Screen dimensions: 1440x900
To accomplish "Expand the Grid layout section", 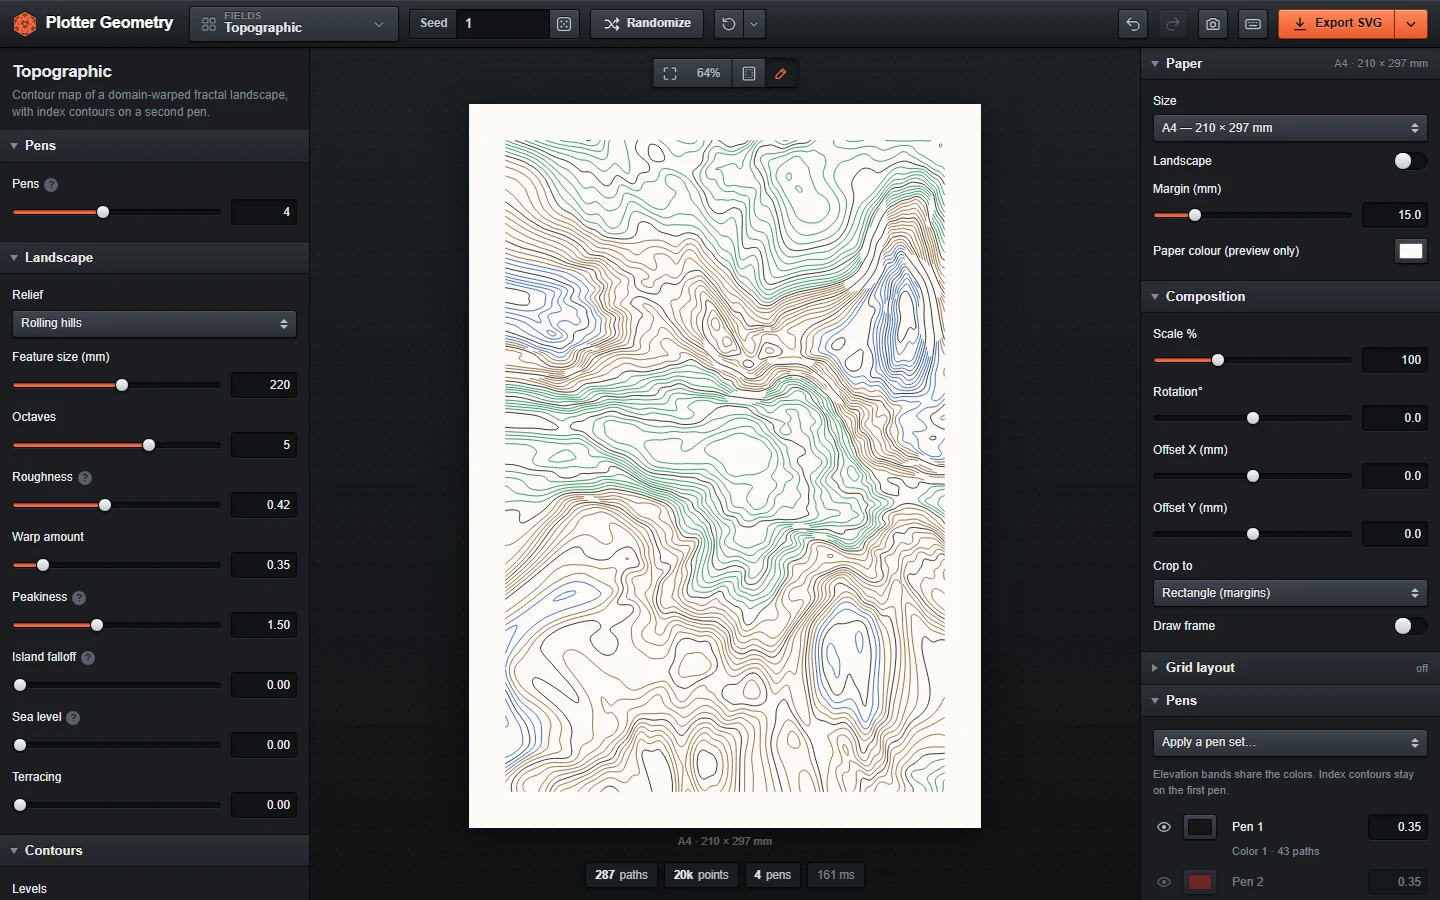I will tap(1290, 668).
